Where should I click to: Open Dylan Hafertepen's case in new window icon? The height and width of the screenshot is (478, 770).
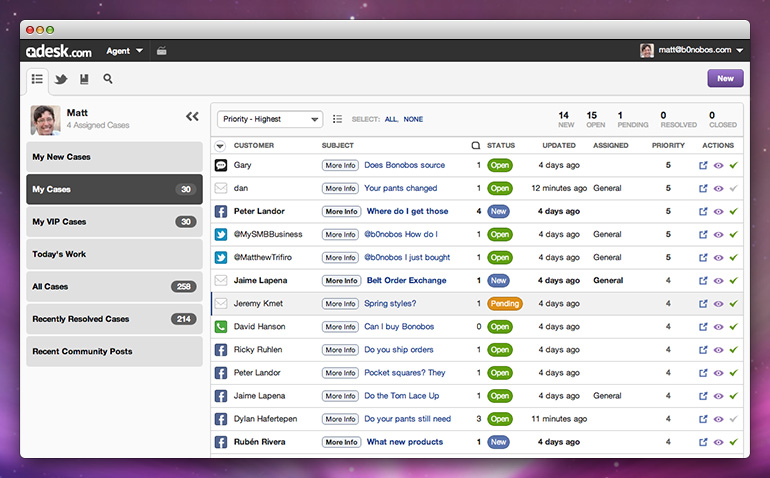coord(703,419)
